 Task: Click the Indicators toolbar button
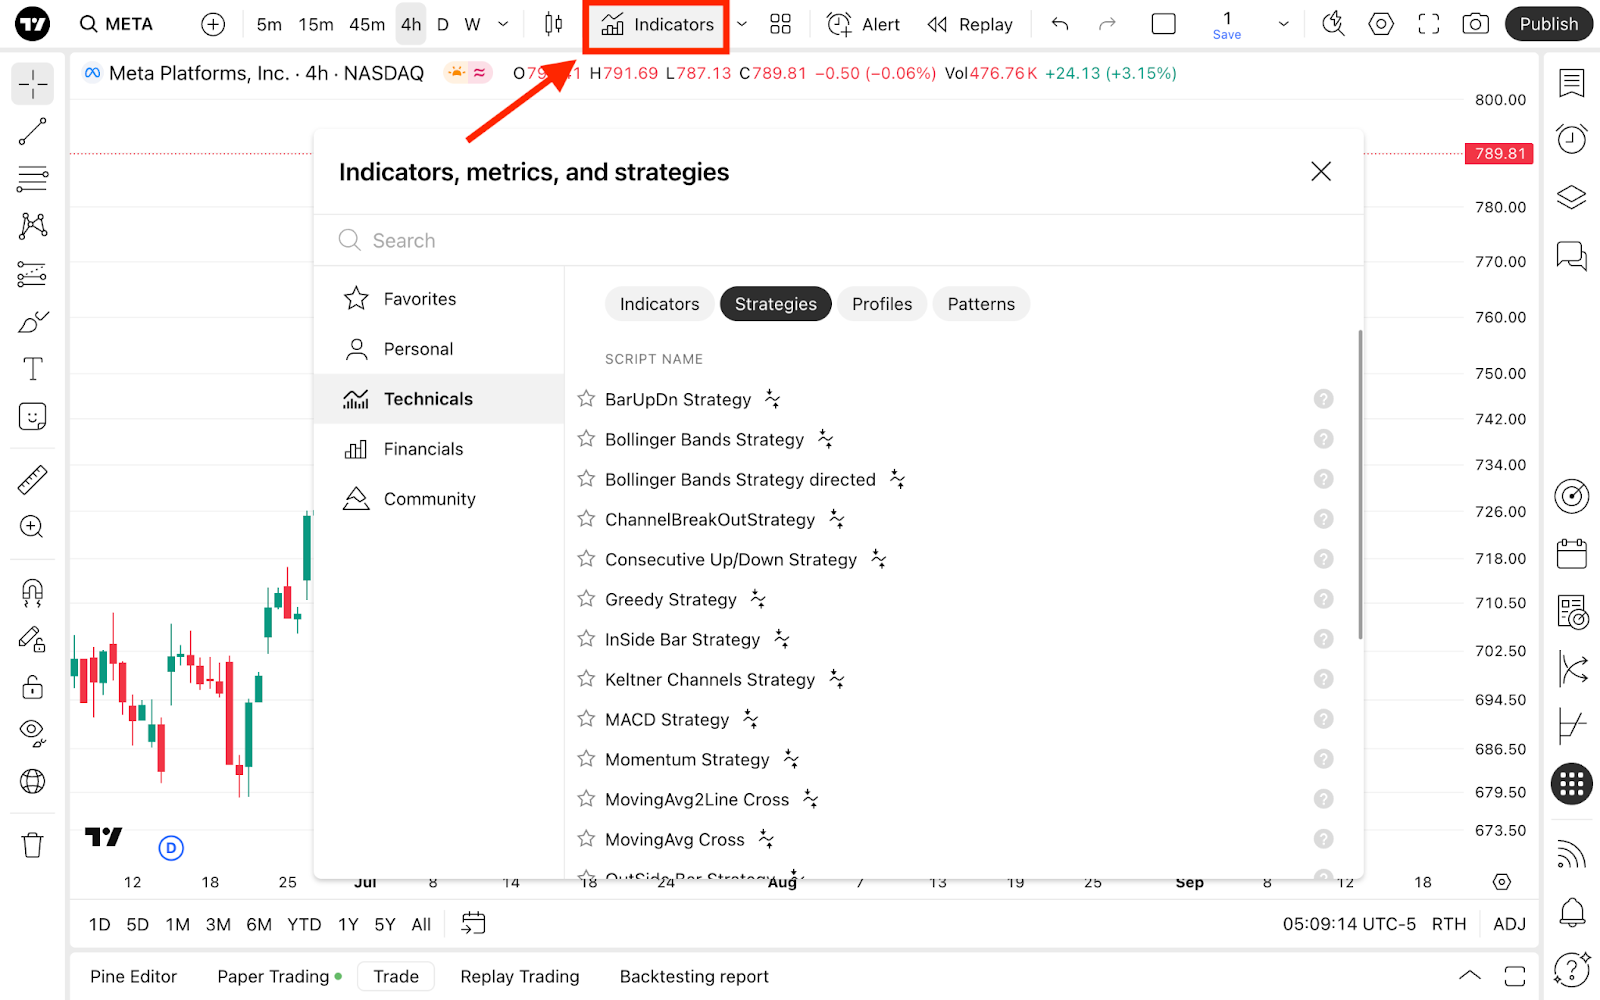(657, 24)
